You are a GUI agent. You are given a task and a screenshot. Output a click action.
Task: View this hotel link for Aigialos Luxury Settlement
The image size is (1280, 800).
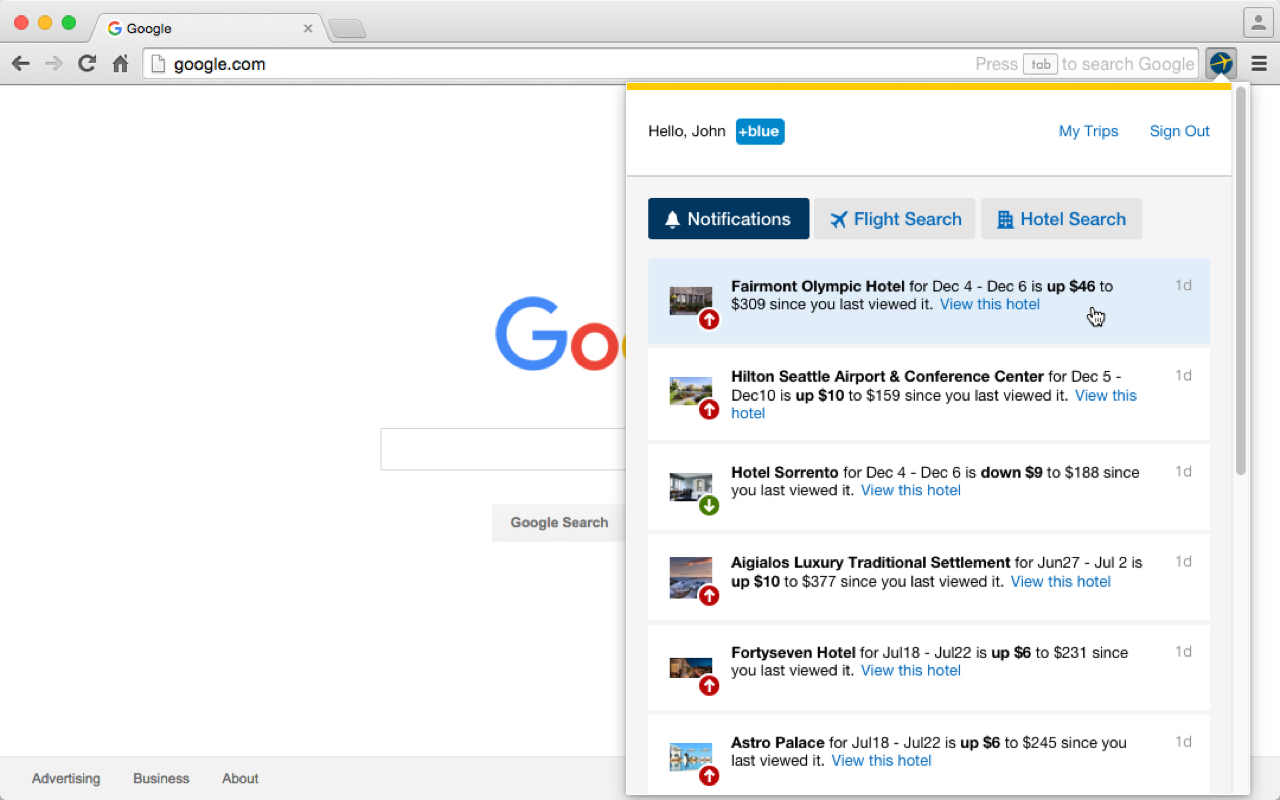pos(1061,581)
